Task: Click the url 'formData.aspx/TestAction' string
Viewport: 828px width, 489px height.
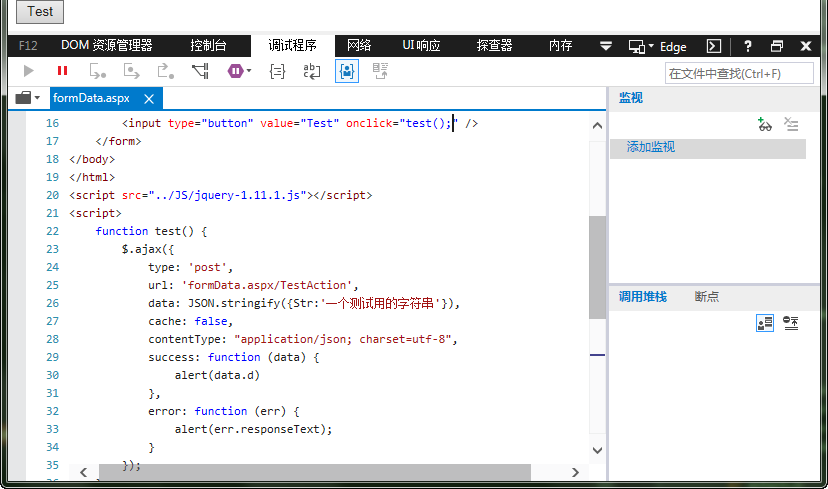Action: point(267,285)
